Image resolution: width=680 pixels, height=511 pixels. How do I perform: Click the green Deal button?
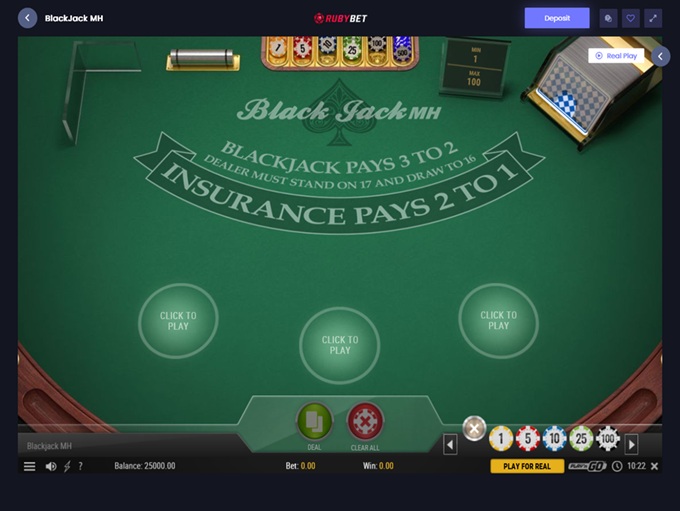(314, 421)
